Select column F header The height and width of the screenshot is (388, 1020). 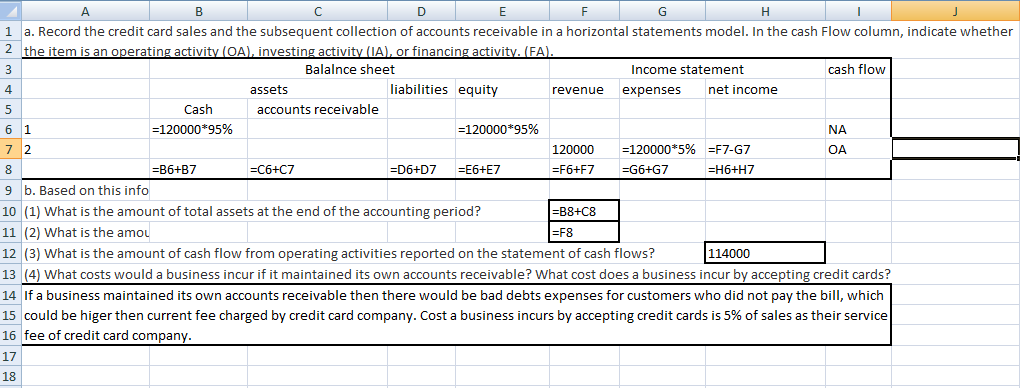(584, 10)
